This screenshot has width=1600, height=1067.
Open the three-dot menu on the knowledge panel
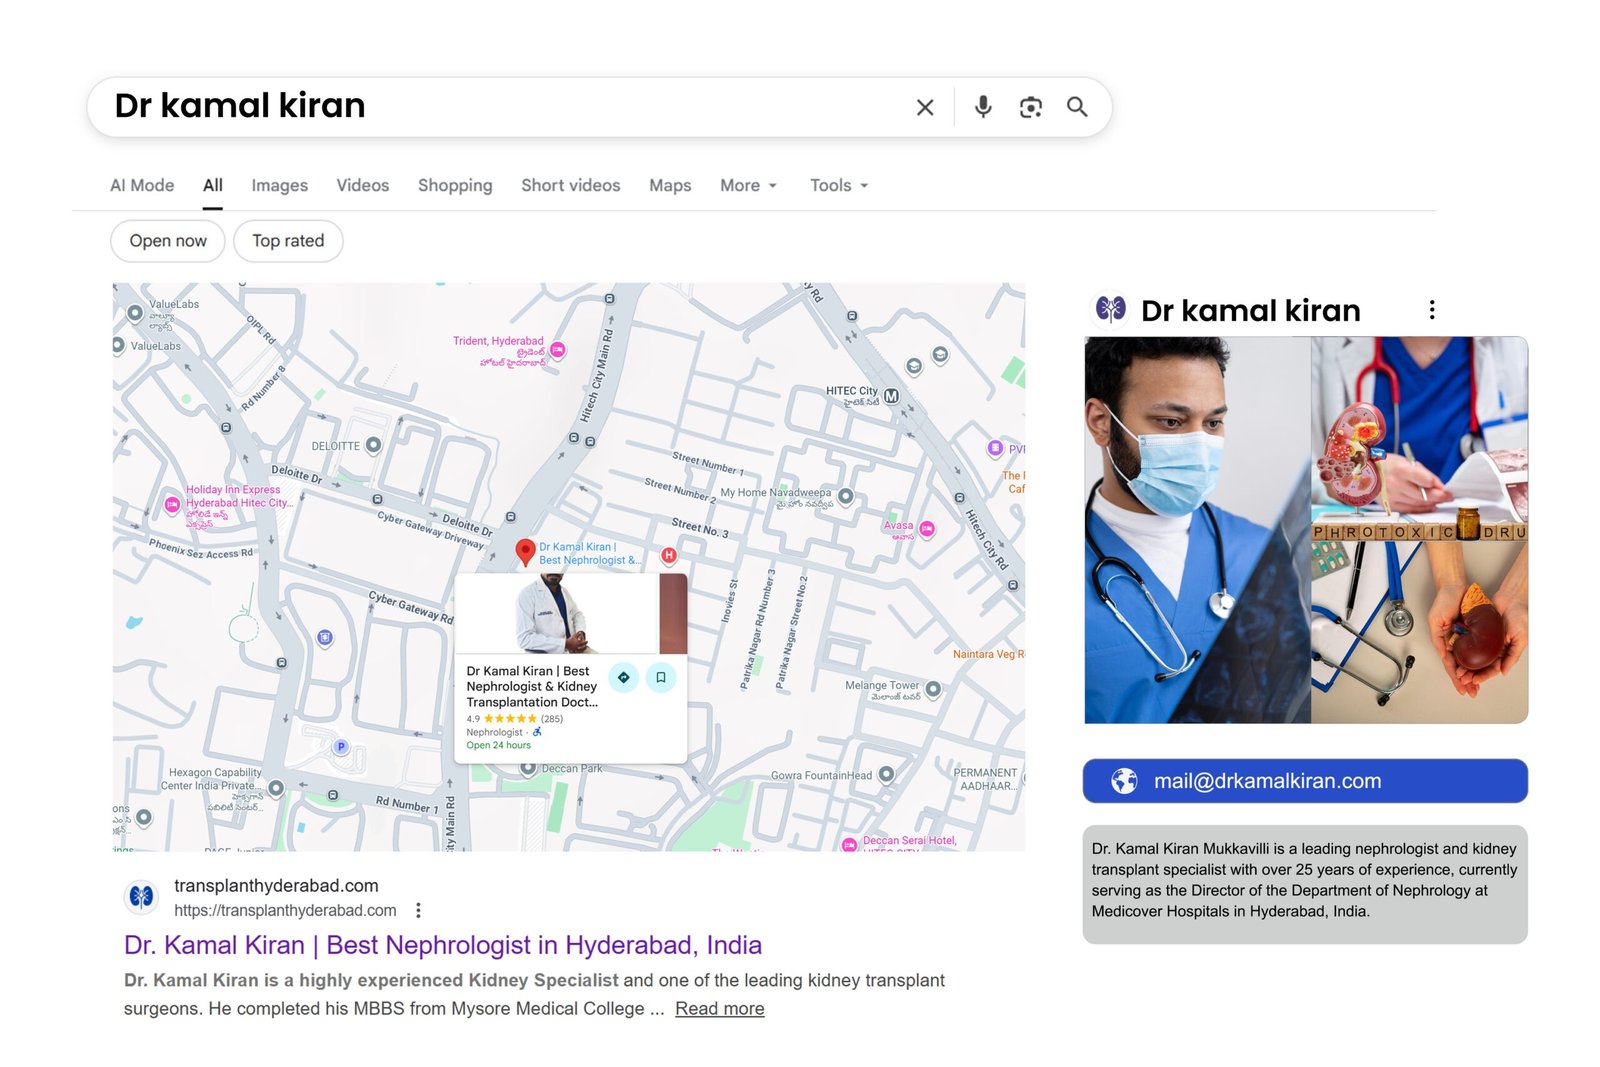click(x=1433, y=310)
